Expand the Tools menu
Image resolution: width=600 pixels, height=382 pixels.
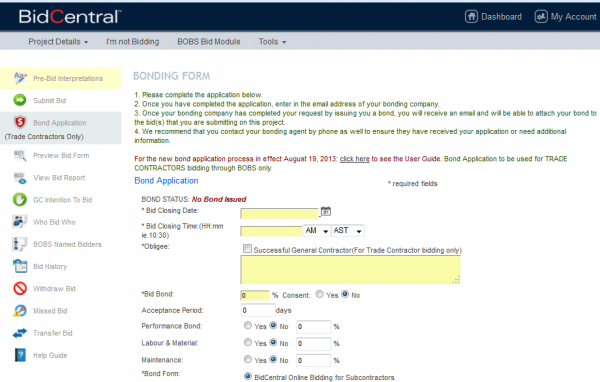pos(272,41)
